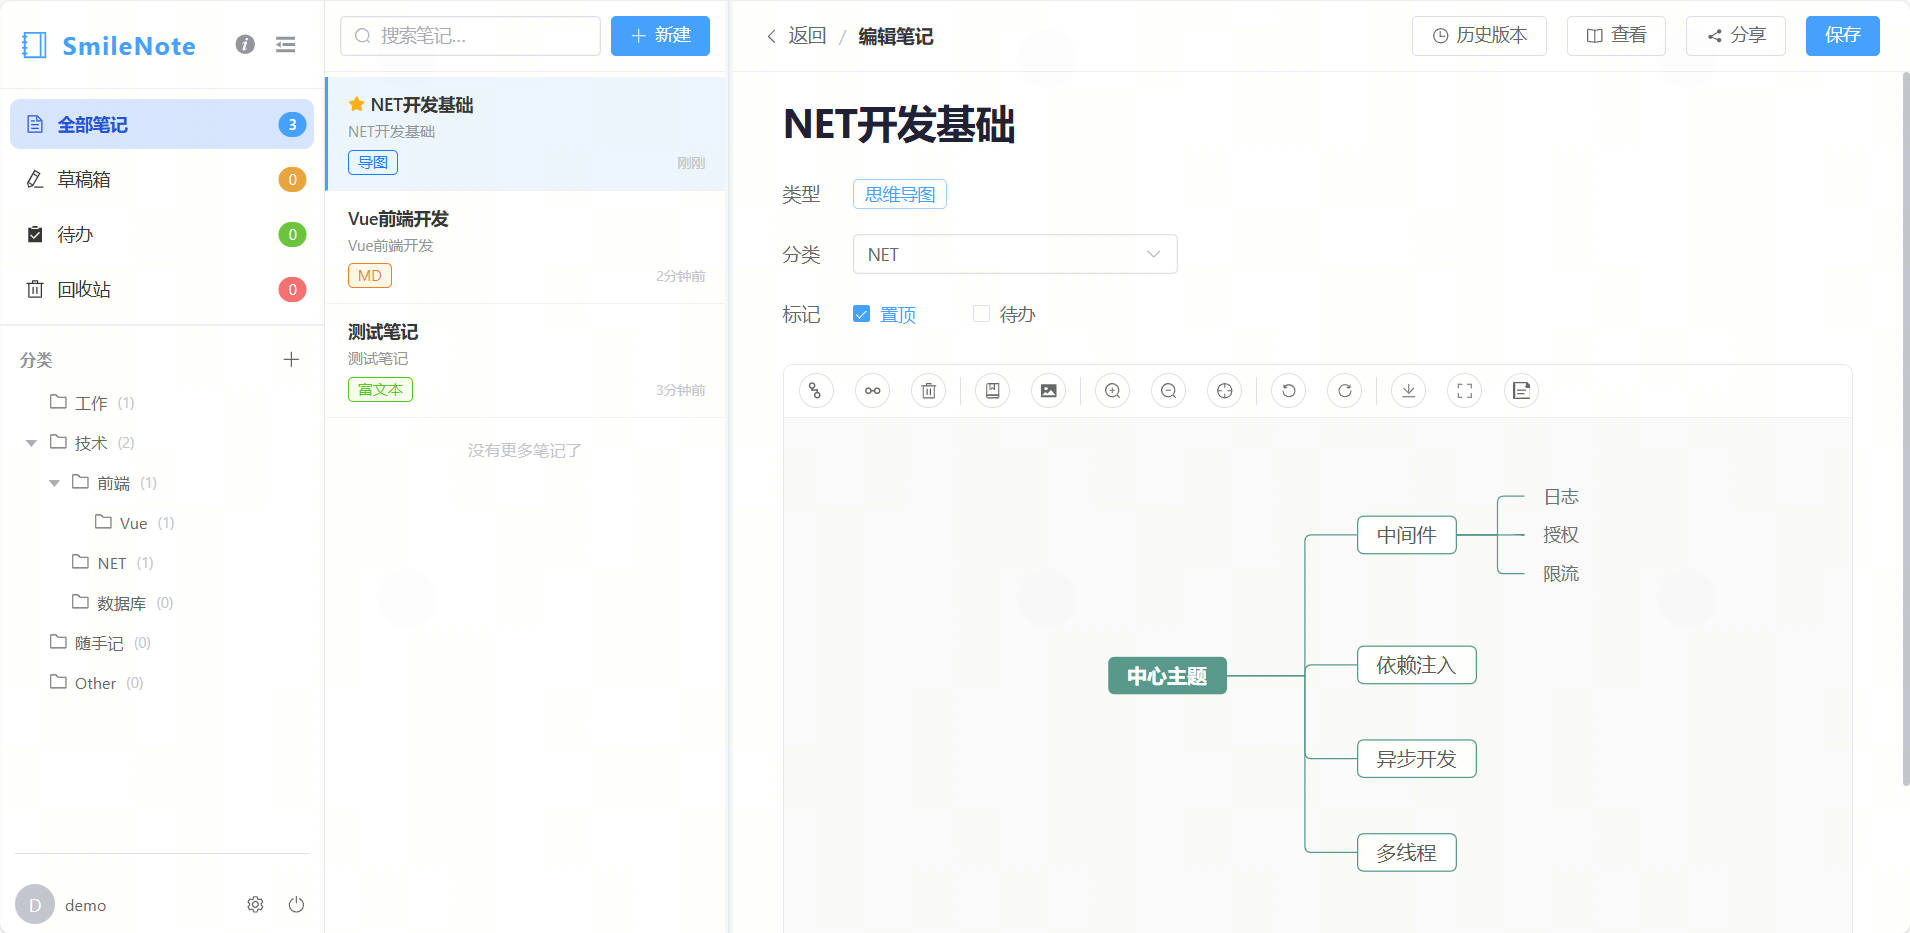1910x933 pixels.
Task: Zoom out of the mind map
Action: pos(1168,391)
